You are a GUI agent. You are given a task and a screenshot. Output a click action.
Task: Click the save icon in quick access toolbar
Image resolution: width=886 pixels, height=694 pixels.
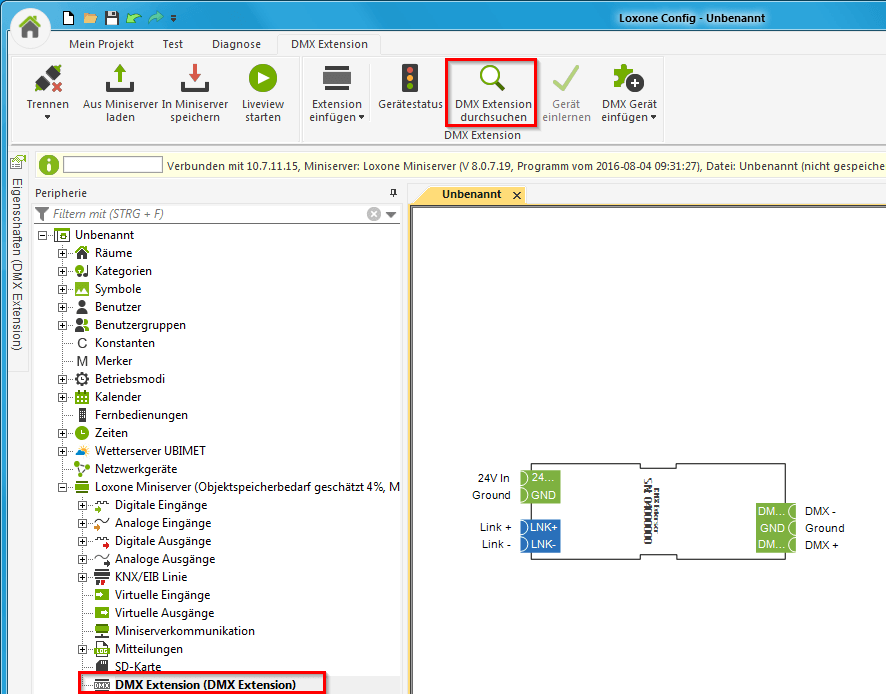tap(111, 17)
